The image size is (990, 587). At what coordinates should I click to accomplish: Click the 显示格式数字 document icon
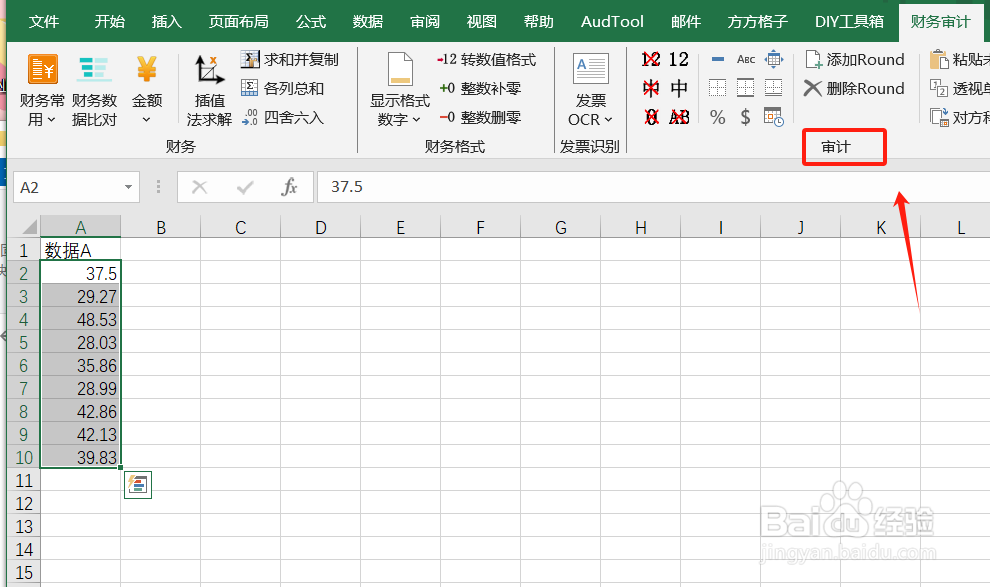[x=400, y=69]
